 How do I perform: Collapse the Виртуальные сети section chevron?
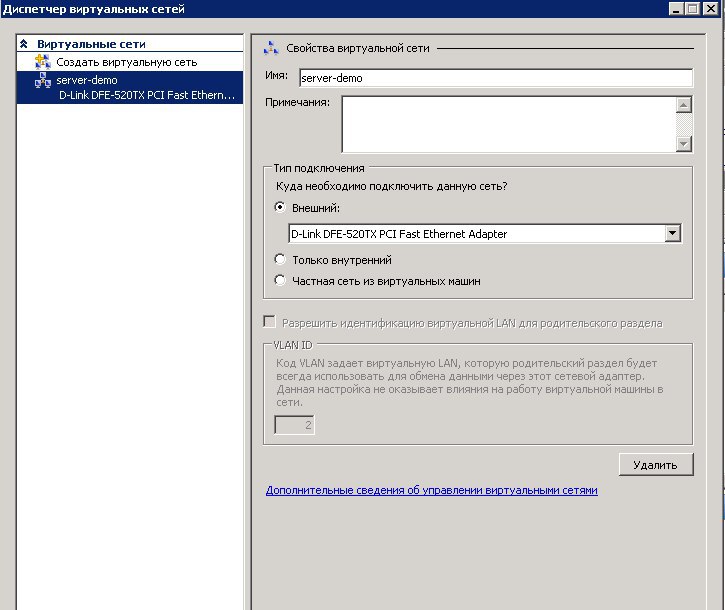[x=24, y=44]
